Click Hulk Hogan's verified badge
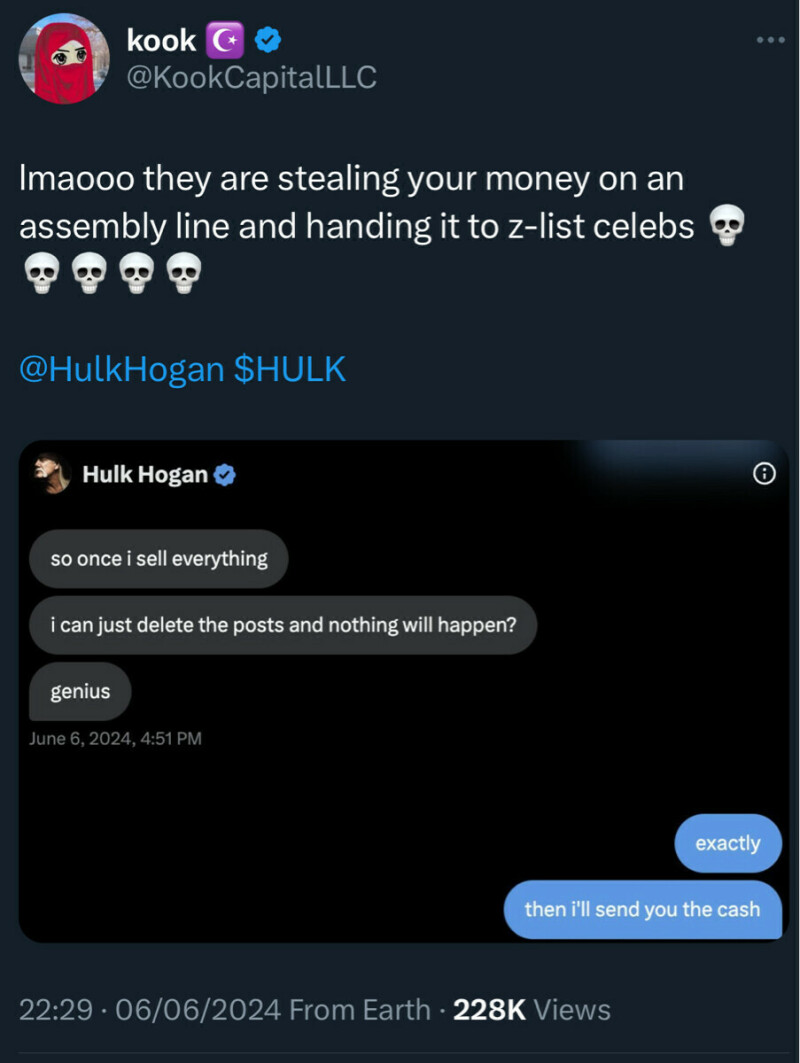 [224, 475]
